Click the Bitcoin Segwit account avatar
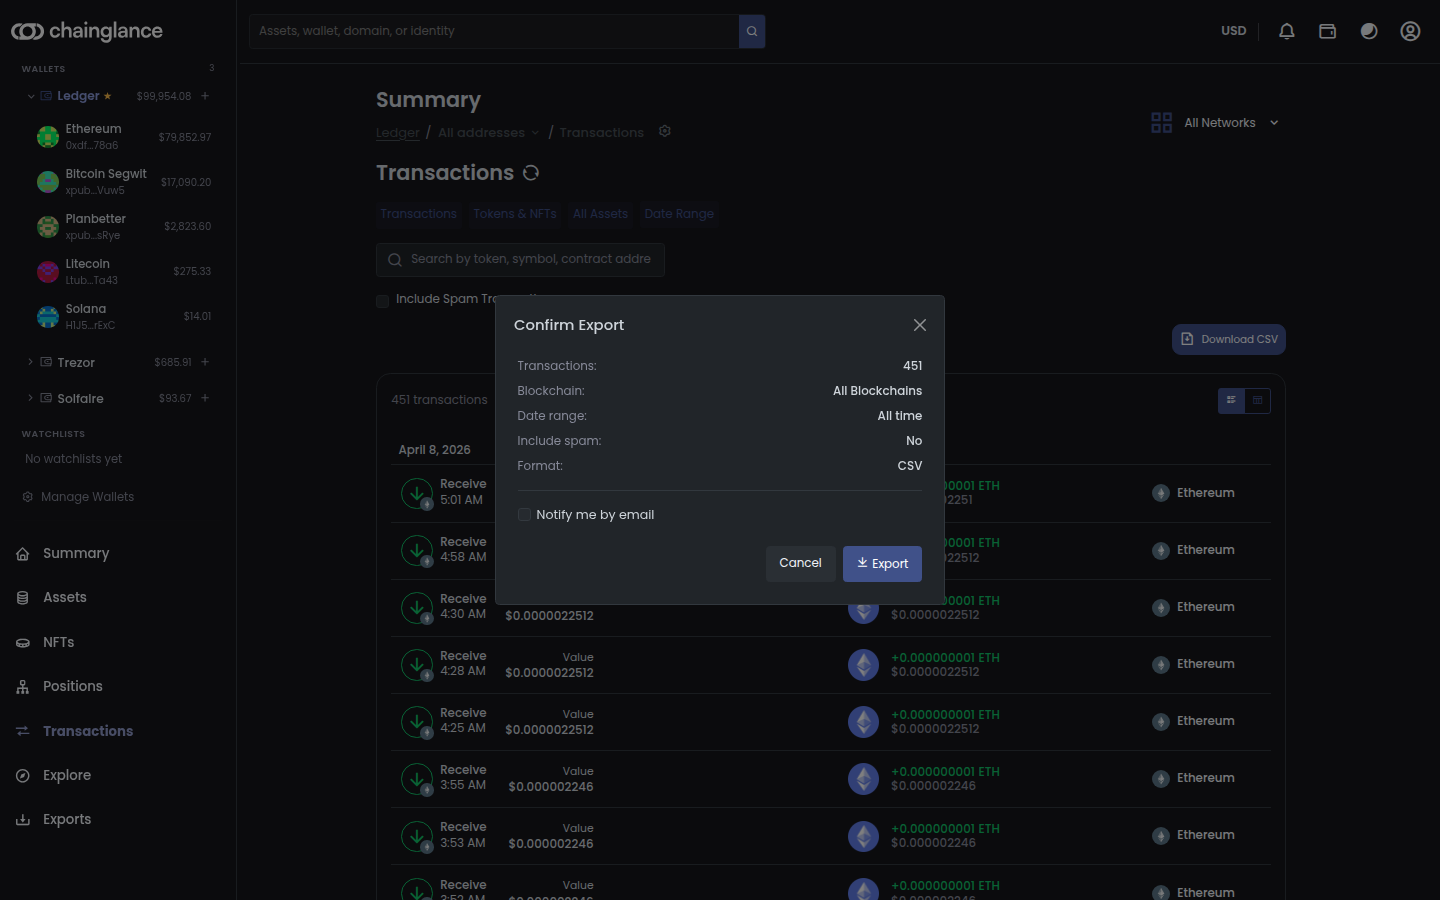 coord(48,182)
